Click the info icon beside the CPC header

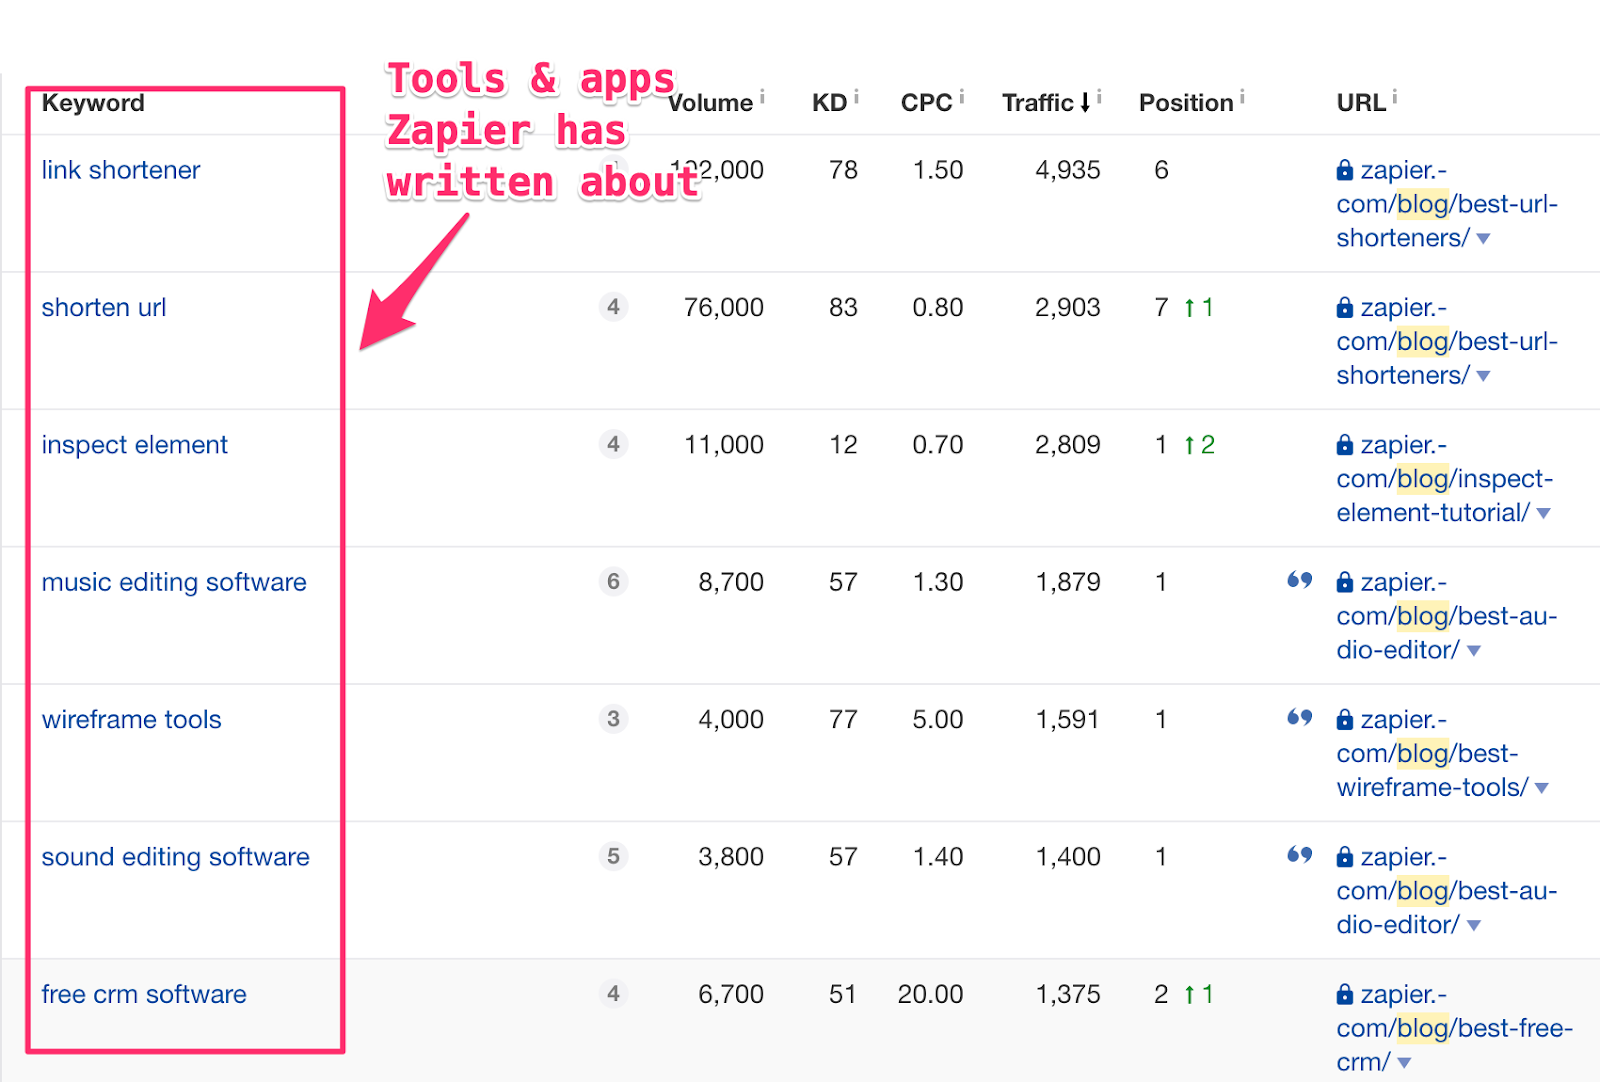[962, 97]
